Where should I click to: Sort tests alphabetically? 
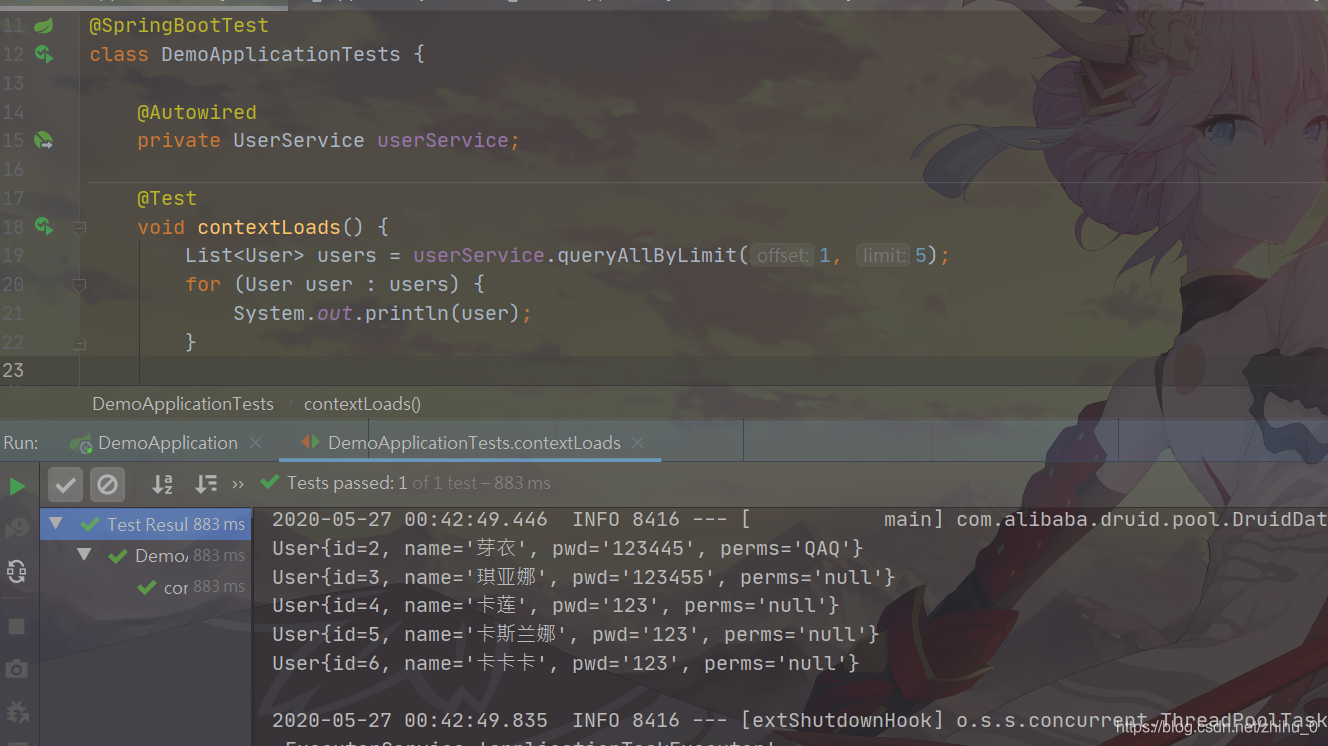[162, 484]
